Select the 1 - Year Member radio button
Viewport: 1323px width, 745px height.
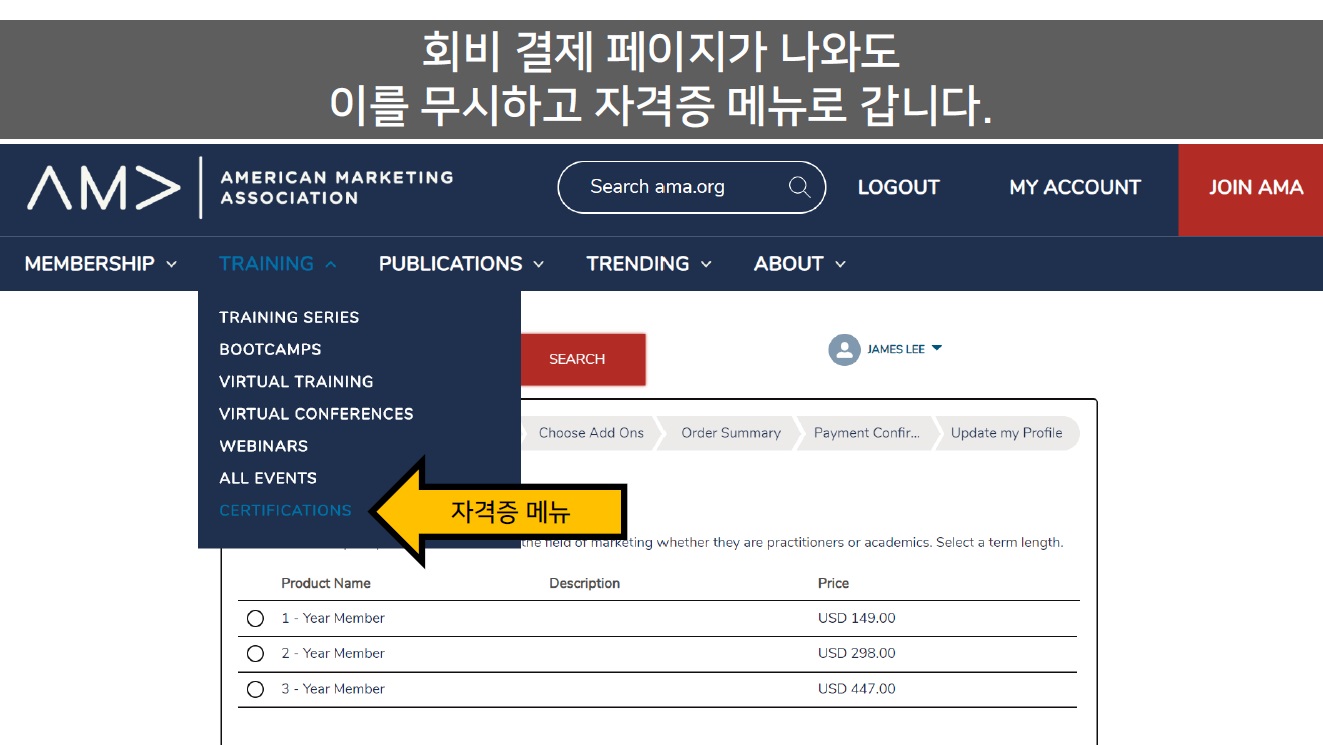coord(255,618)
